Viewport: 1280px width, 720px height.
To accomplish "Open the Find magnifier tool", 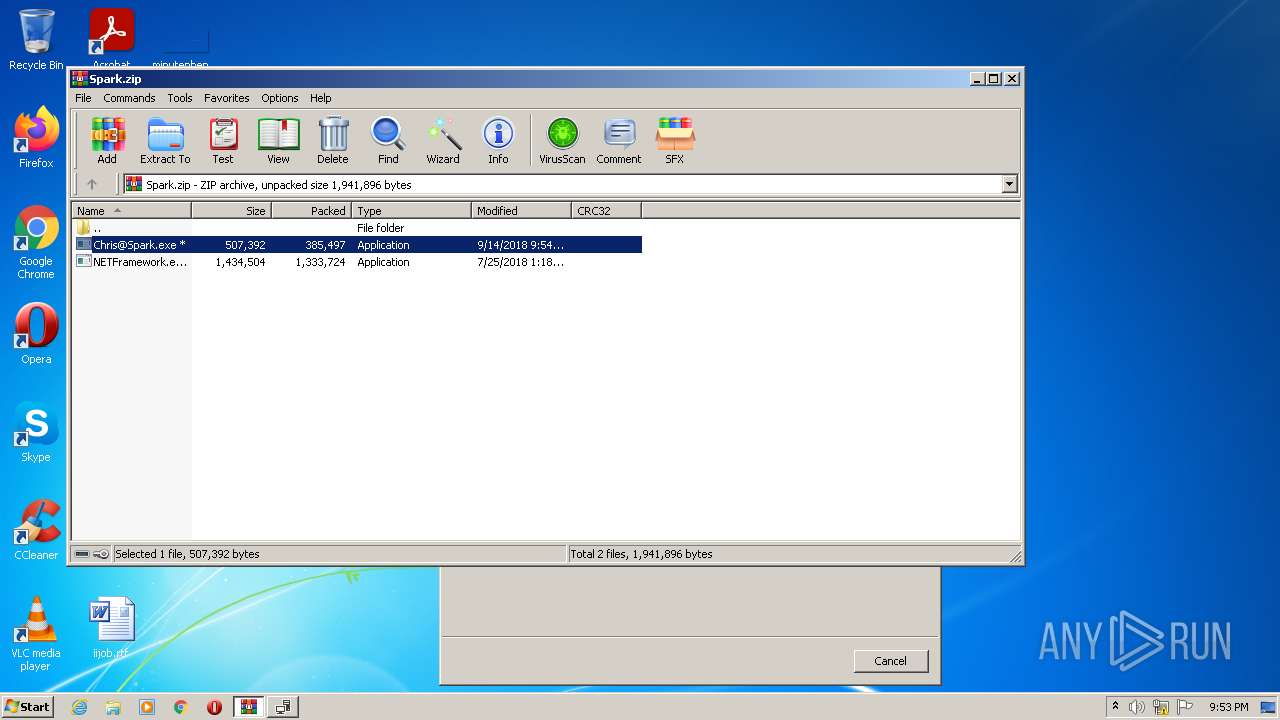I will (388, 140).
